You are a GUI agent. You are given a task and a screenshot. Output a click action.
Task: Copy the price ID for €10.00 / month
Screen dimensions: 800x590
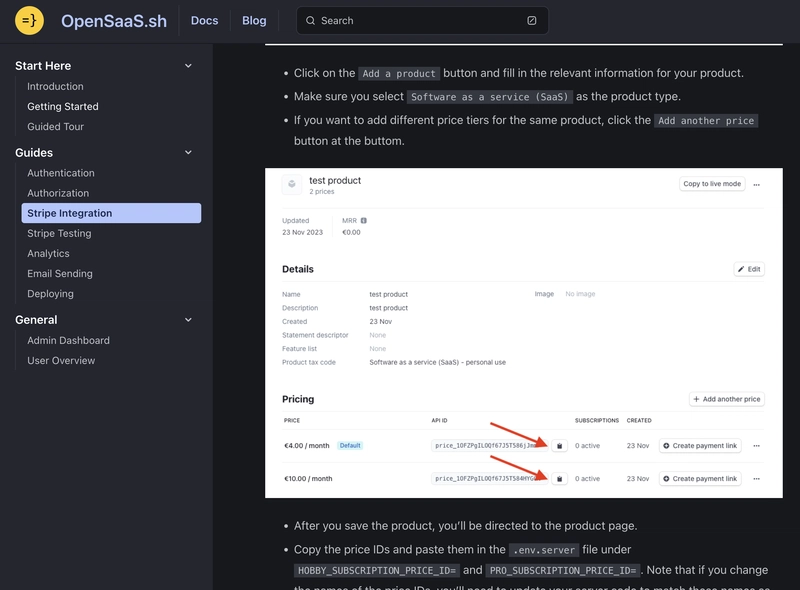(559, 479)
